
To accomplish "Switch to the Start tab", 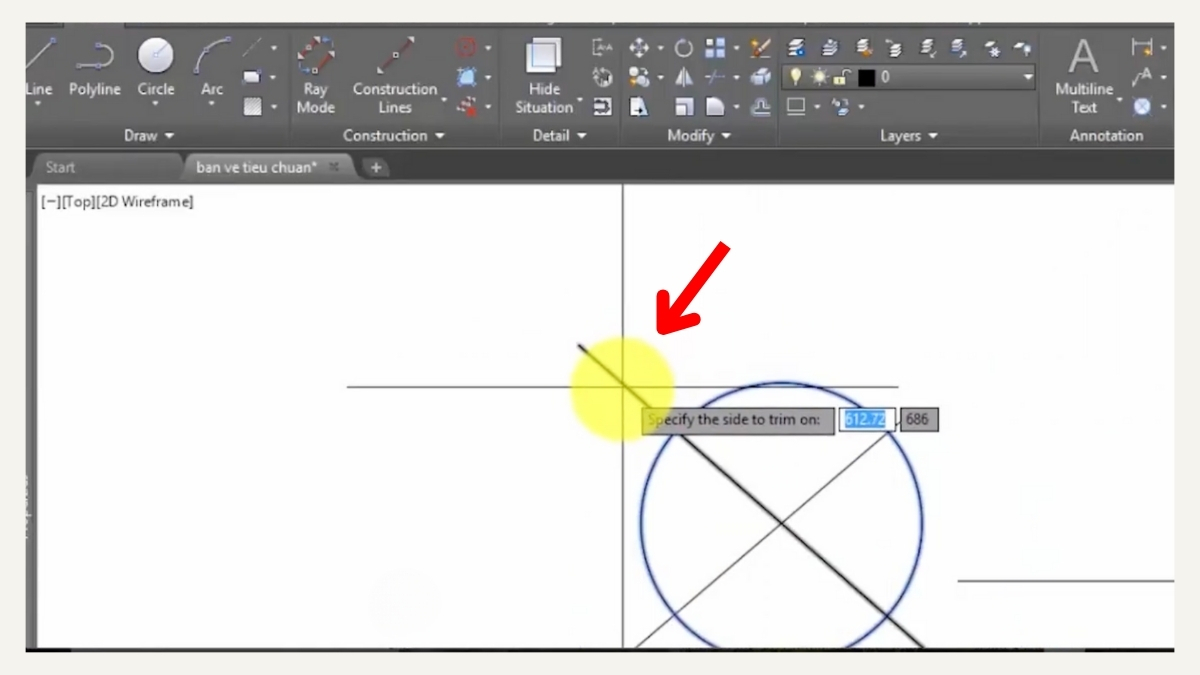I will point(104,167).
